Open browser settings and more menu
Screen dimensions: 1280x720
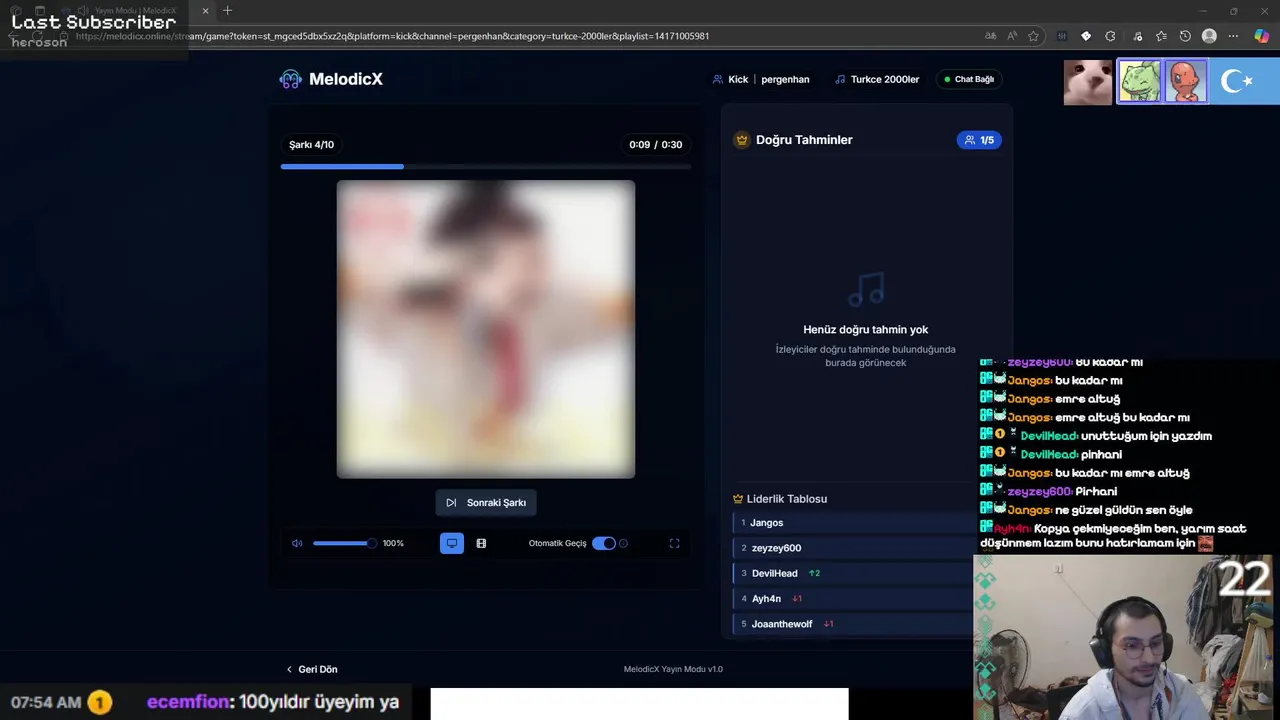[1233, 36]
